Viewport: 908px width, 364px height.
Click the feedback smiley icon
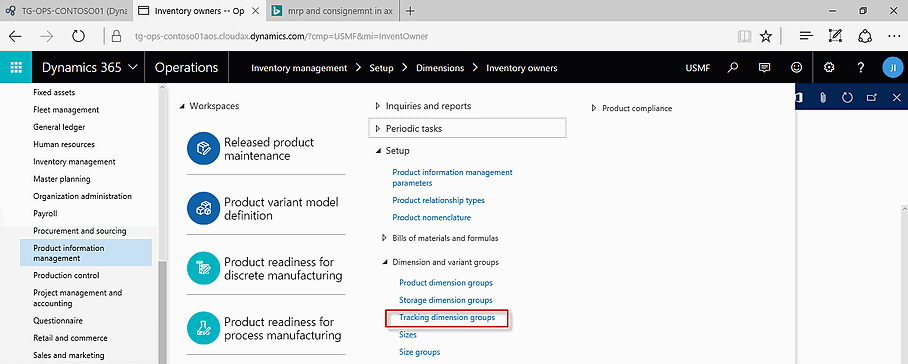796,68
